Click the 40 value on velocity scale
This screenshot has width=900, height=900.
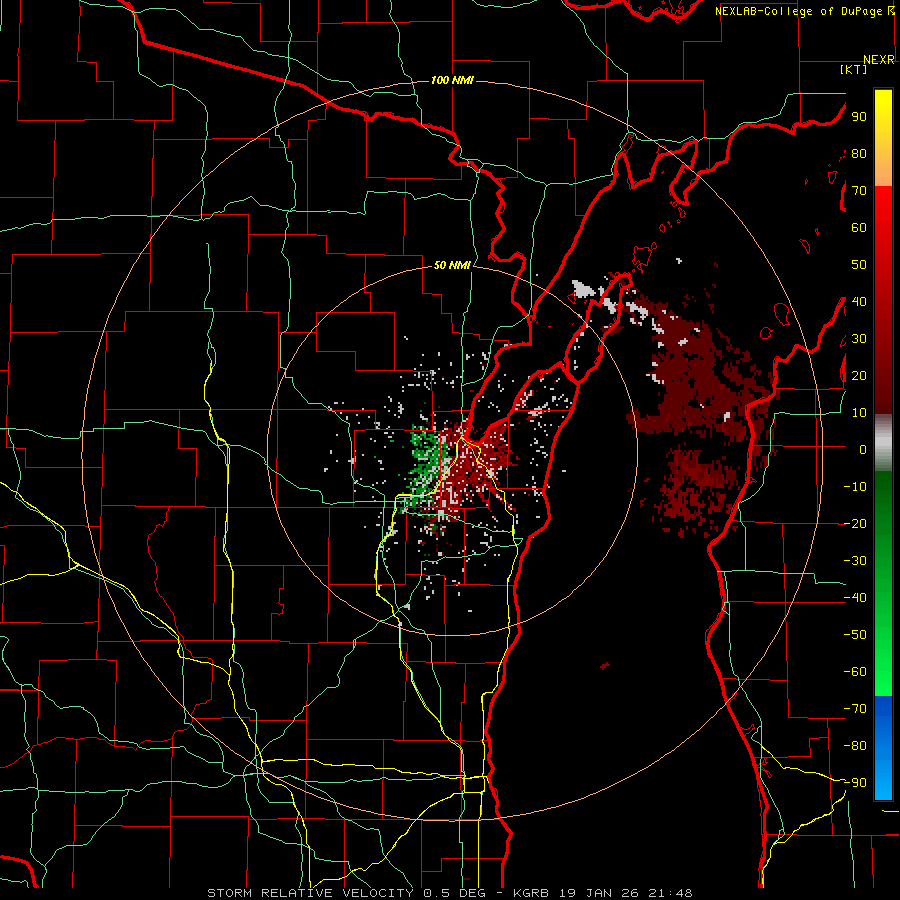[859, 301]
